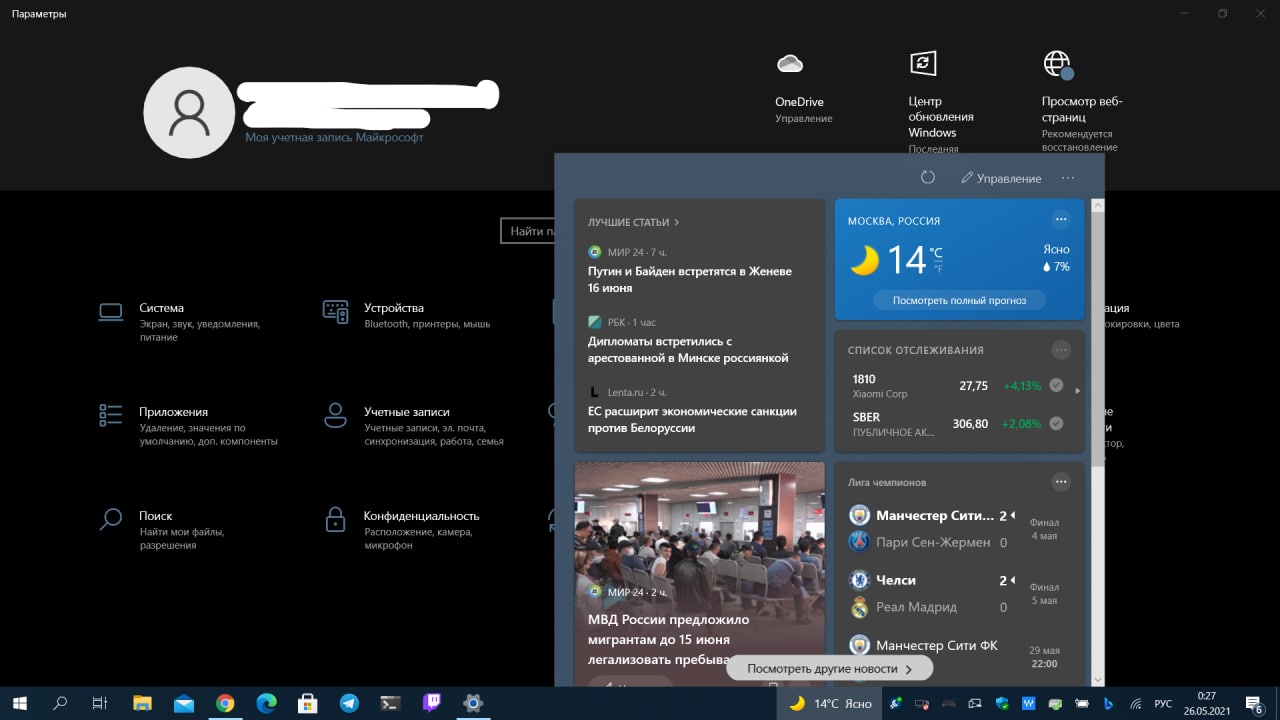Open Microsoft Store from taskbar

[308, 703]
